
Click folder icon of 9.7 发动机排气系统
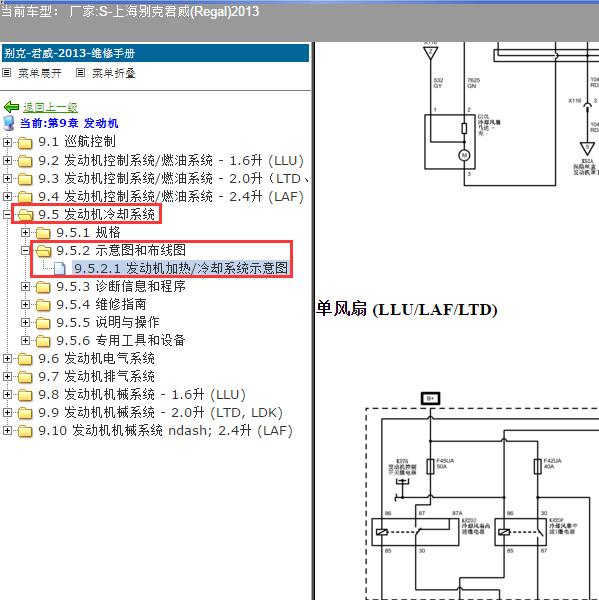click(x=25, y=377)
